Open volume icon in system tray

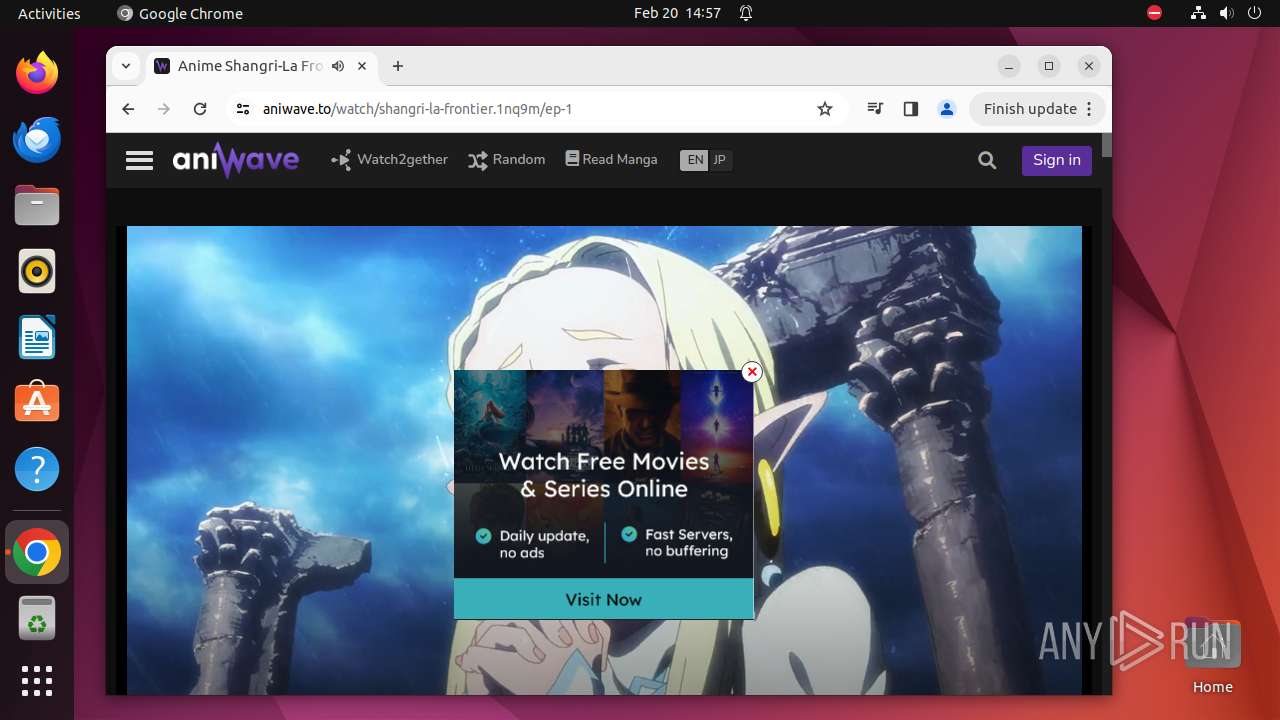(x=1227, y=13)
